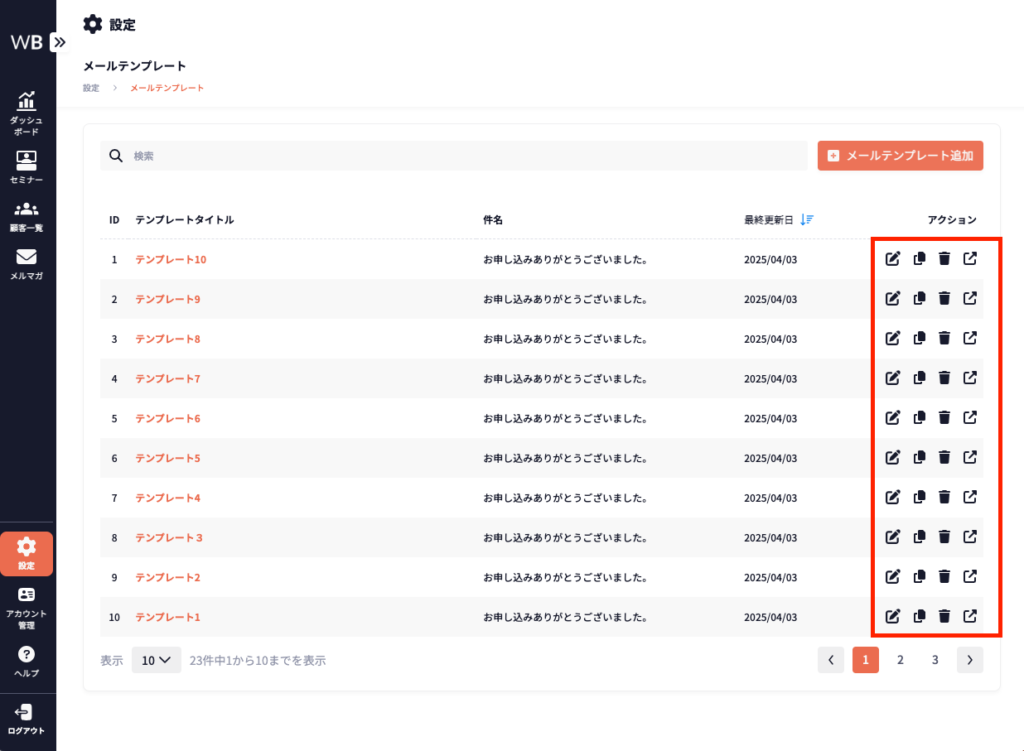This screenshot has height=751, width=1024.
Task: Open the rows-per-page dropdown showing 10
Action: (x=156, y=660)
